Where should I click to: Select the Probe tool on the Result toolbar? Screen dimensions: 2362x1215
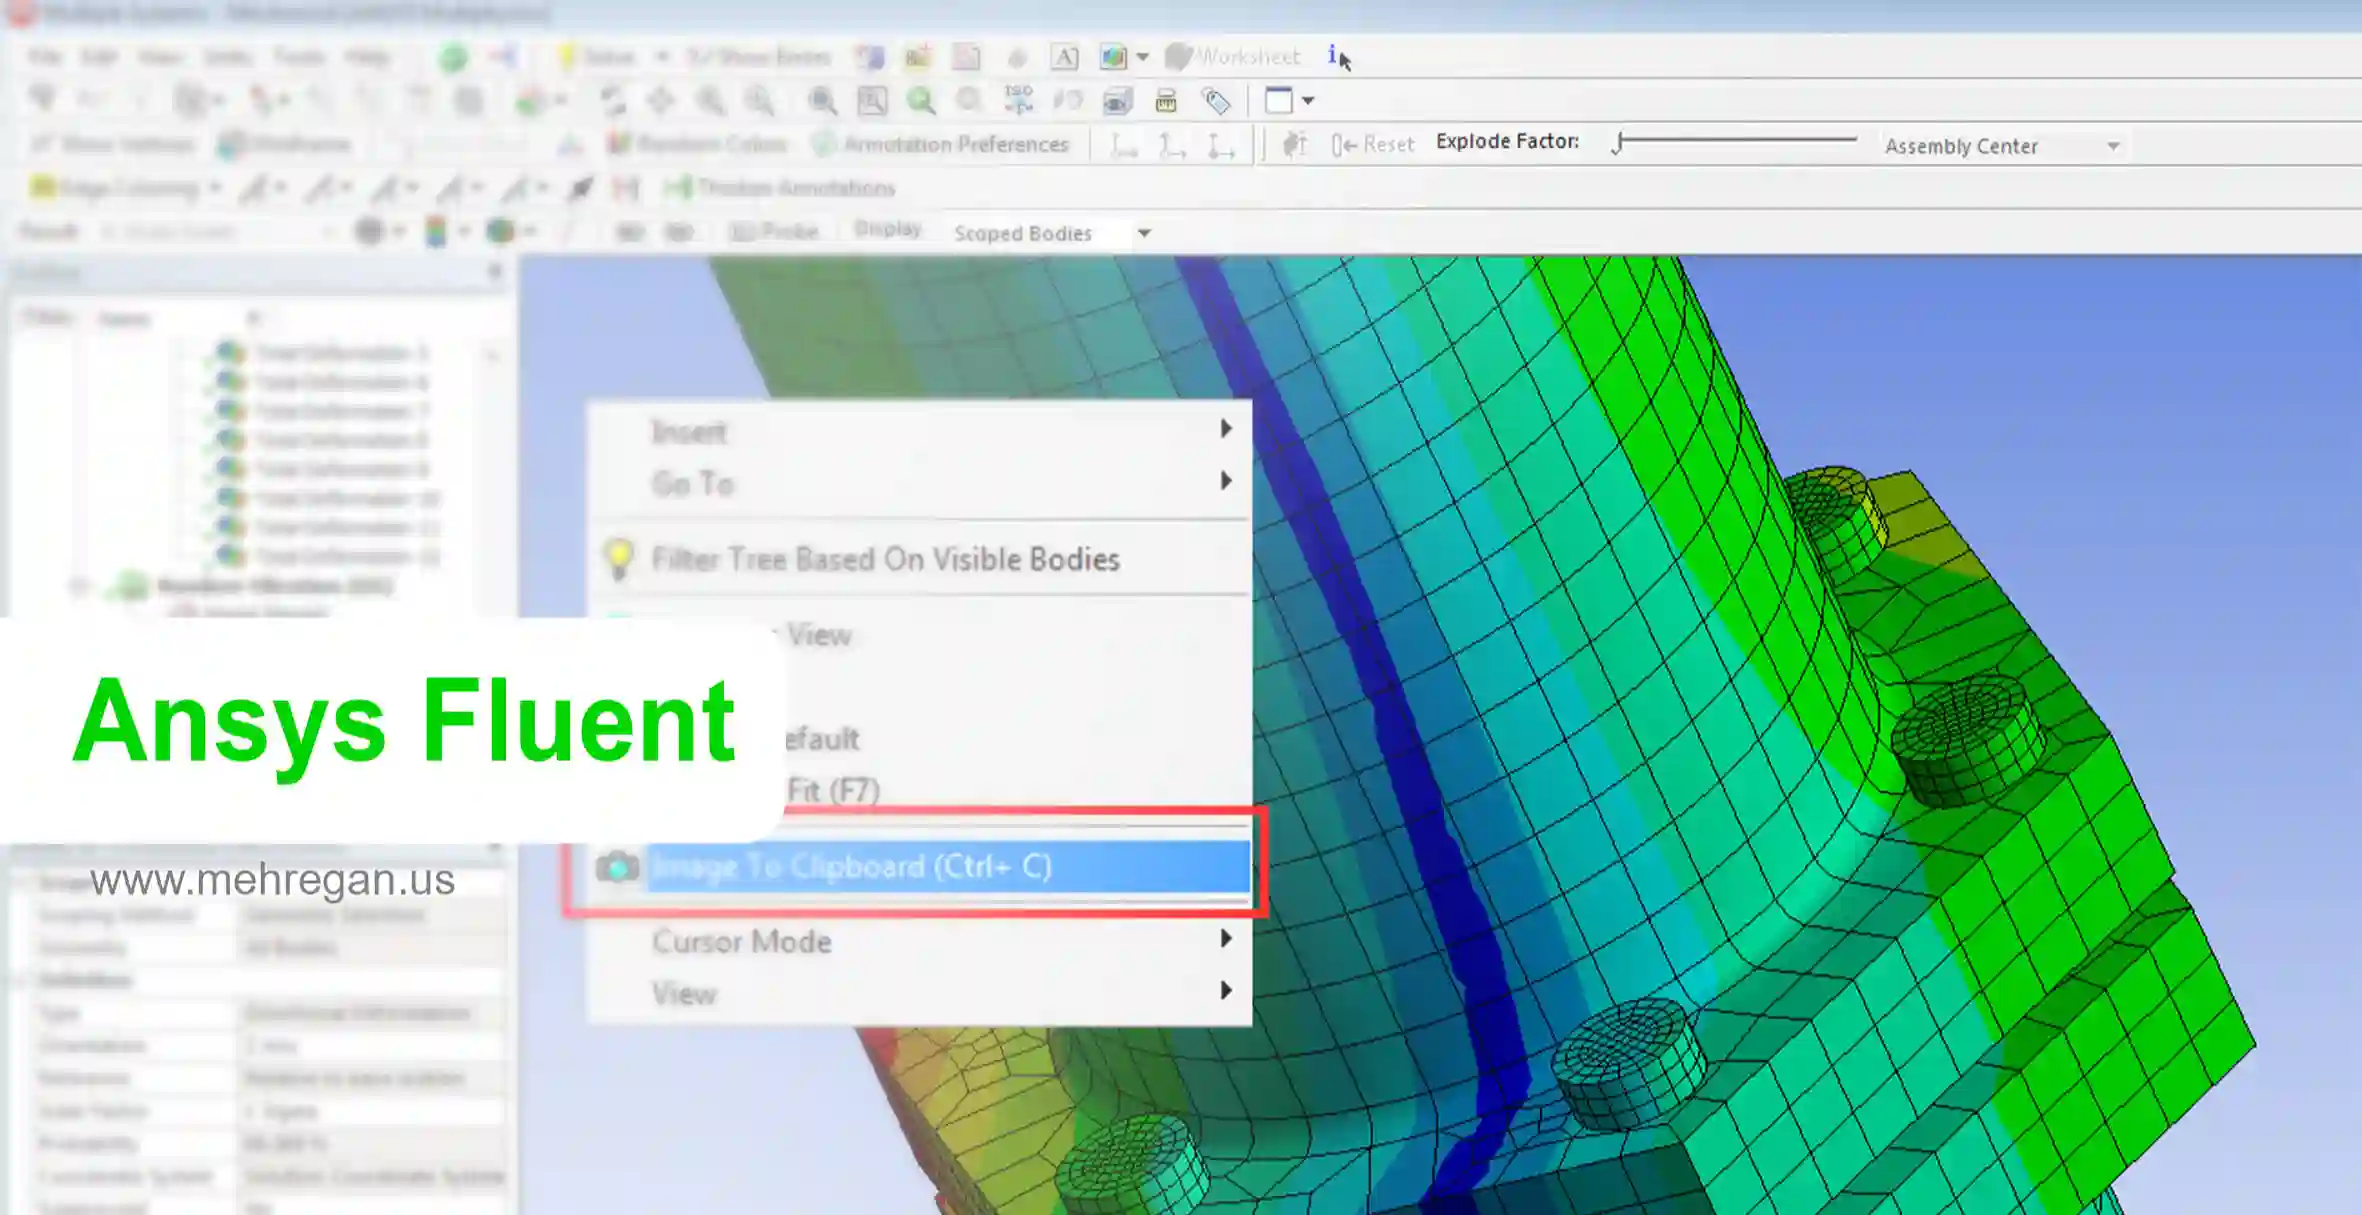[785, 231]
